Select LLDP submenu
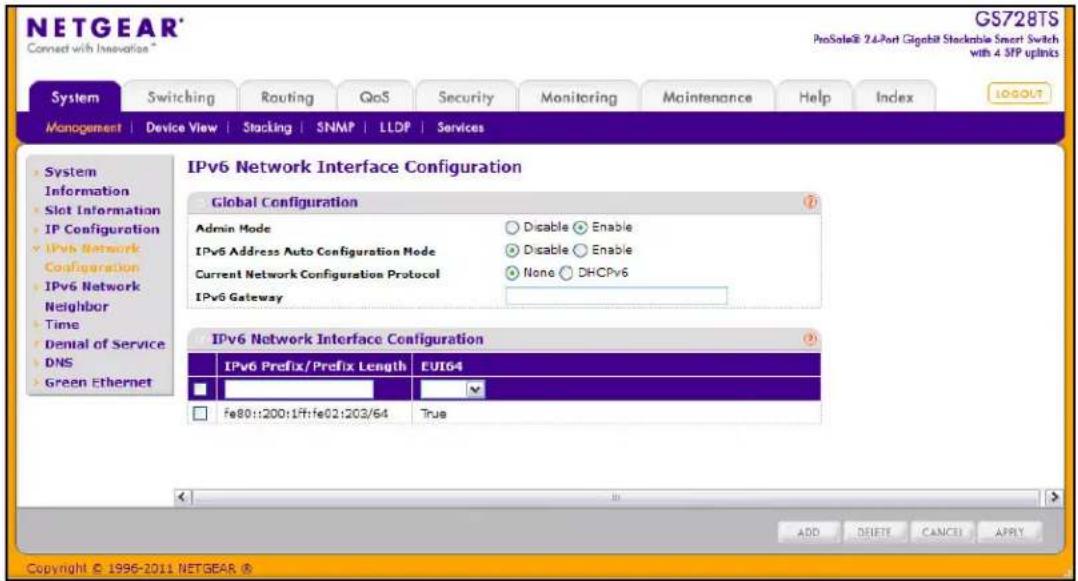Image resolution: width=1078 pixels, height=581 pixels. [395, 128]
